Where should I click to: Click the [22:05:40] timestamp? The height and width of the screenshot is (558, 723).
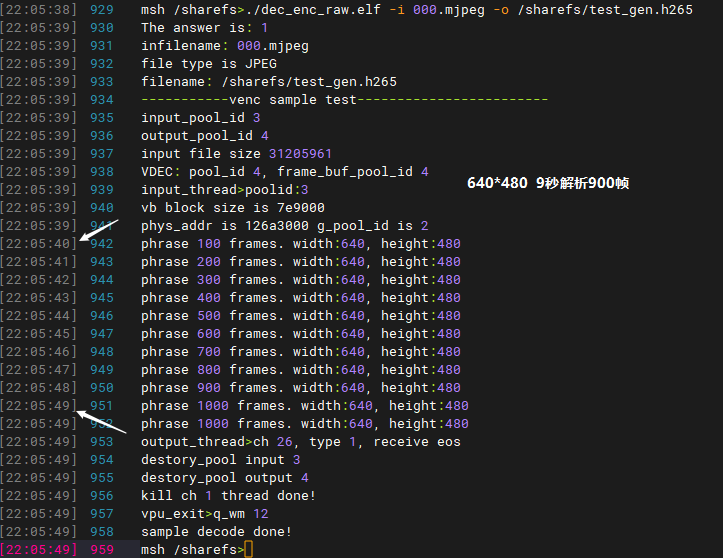pos(38,243)
